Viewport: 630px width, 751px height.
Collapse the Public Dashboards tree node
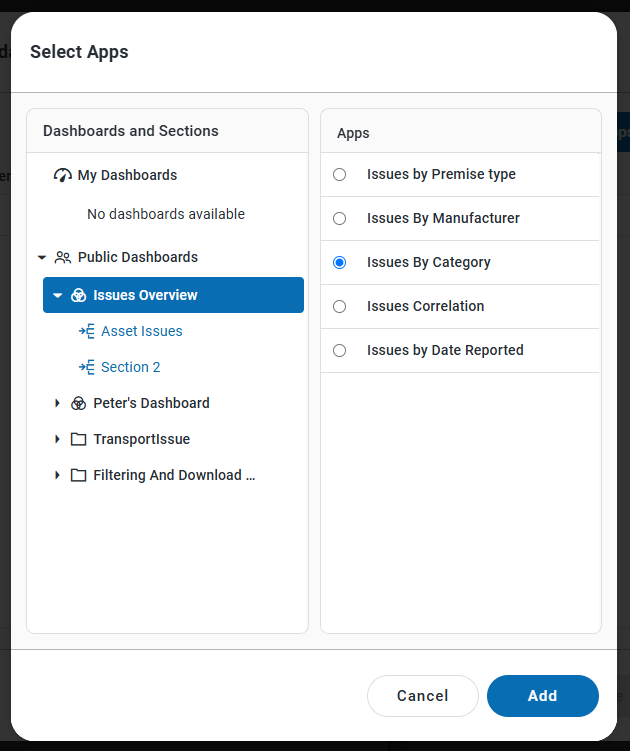(x=42, y=257)
